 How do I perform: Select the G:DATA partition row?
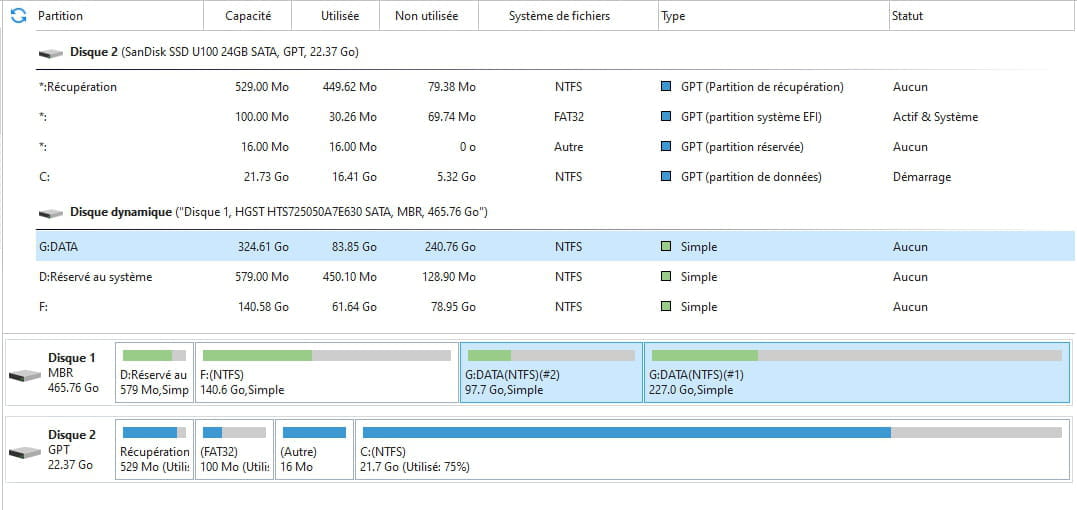555,246
